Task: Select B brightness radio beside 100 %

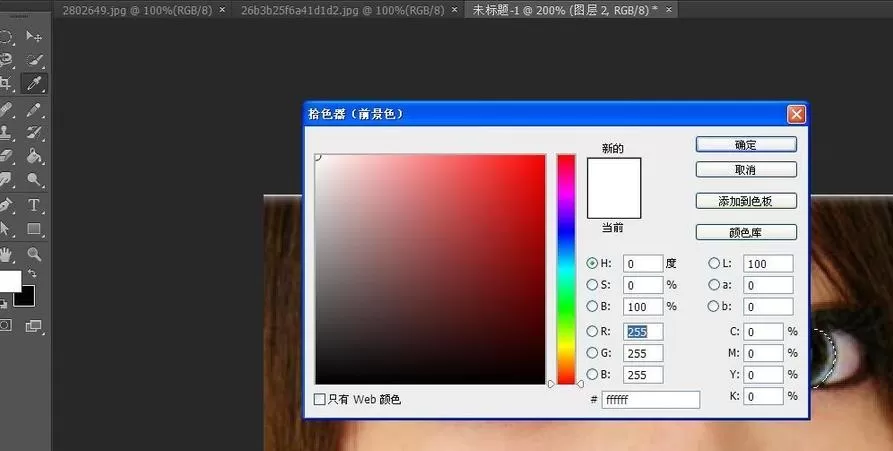Action: tap(592, 306)
